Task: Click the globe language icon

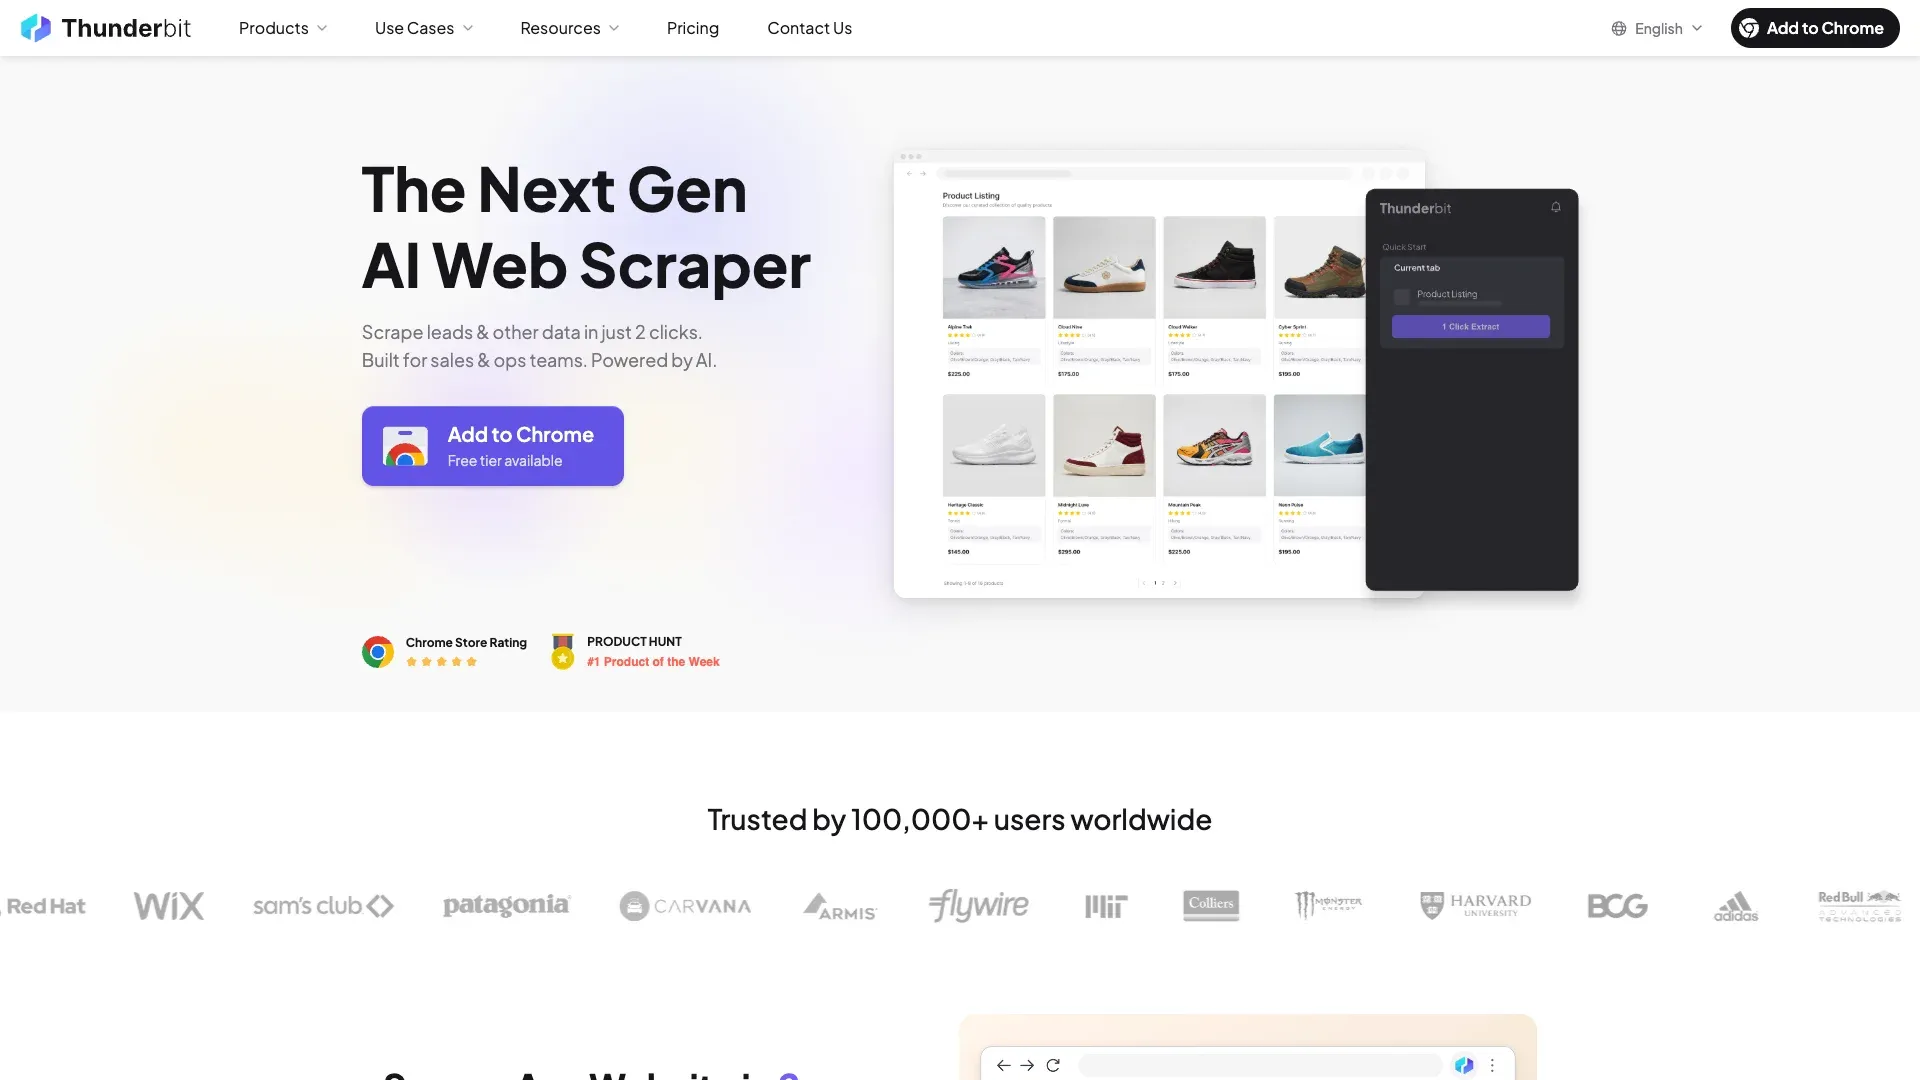Action: (1619, 29)
